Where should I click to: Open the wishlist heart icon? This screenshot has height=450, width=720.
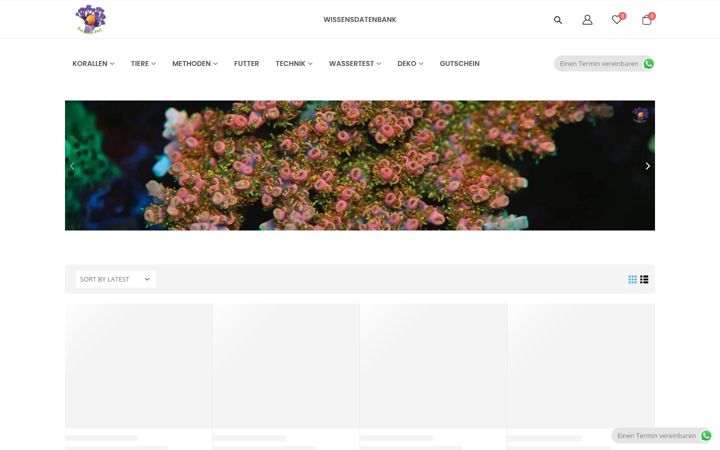pos(617,19)
